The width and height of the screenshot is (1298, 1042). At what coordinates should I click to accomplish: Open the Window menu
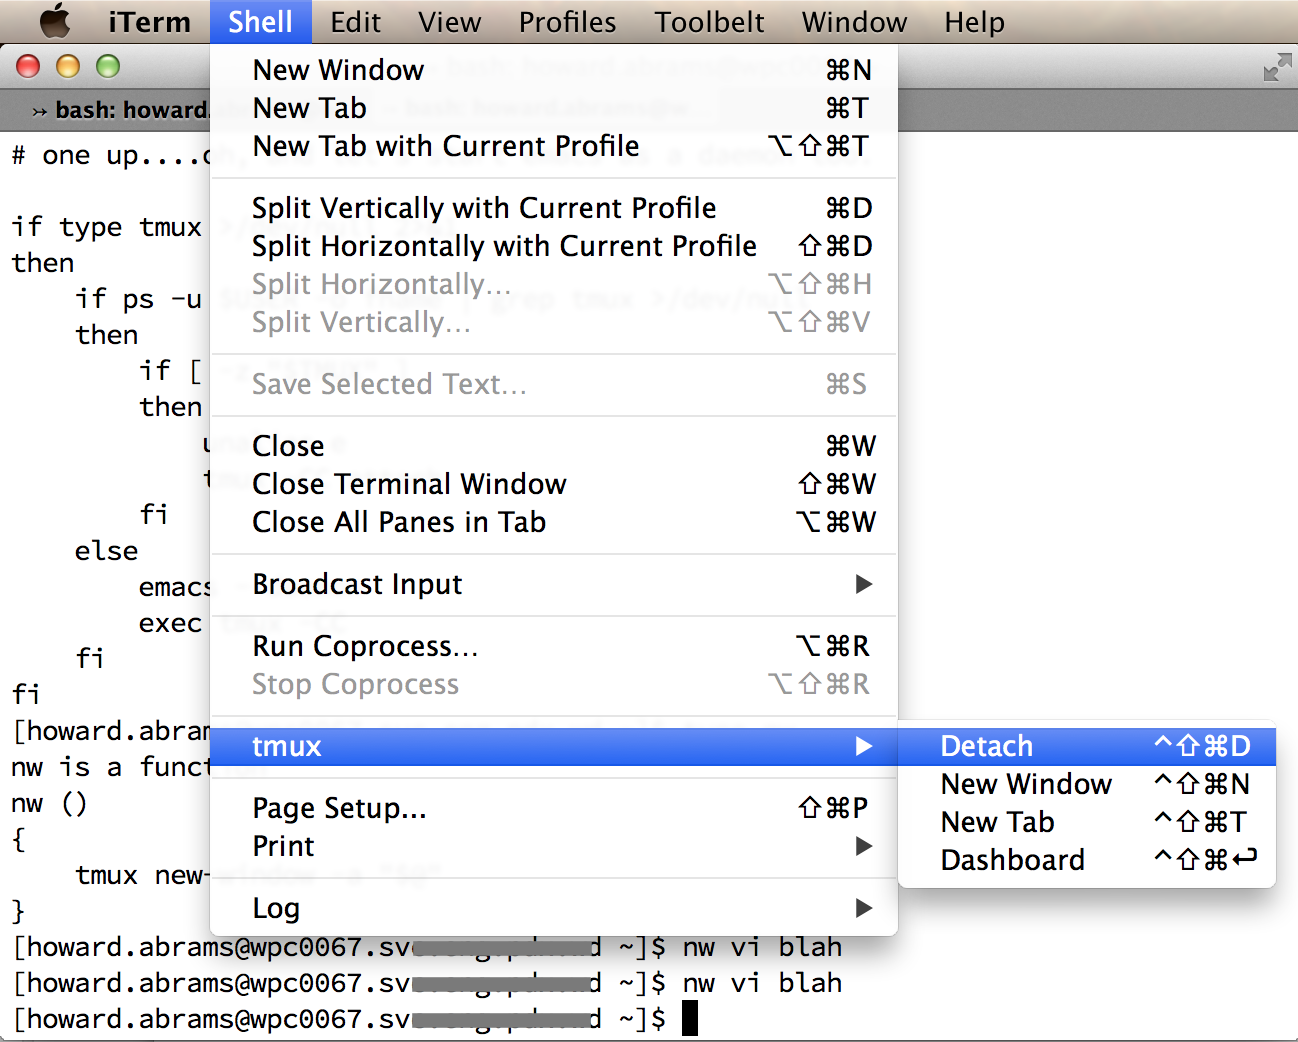[x=854, y=21]
